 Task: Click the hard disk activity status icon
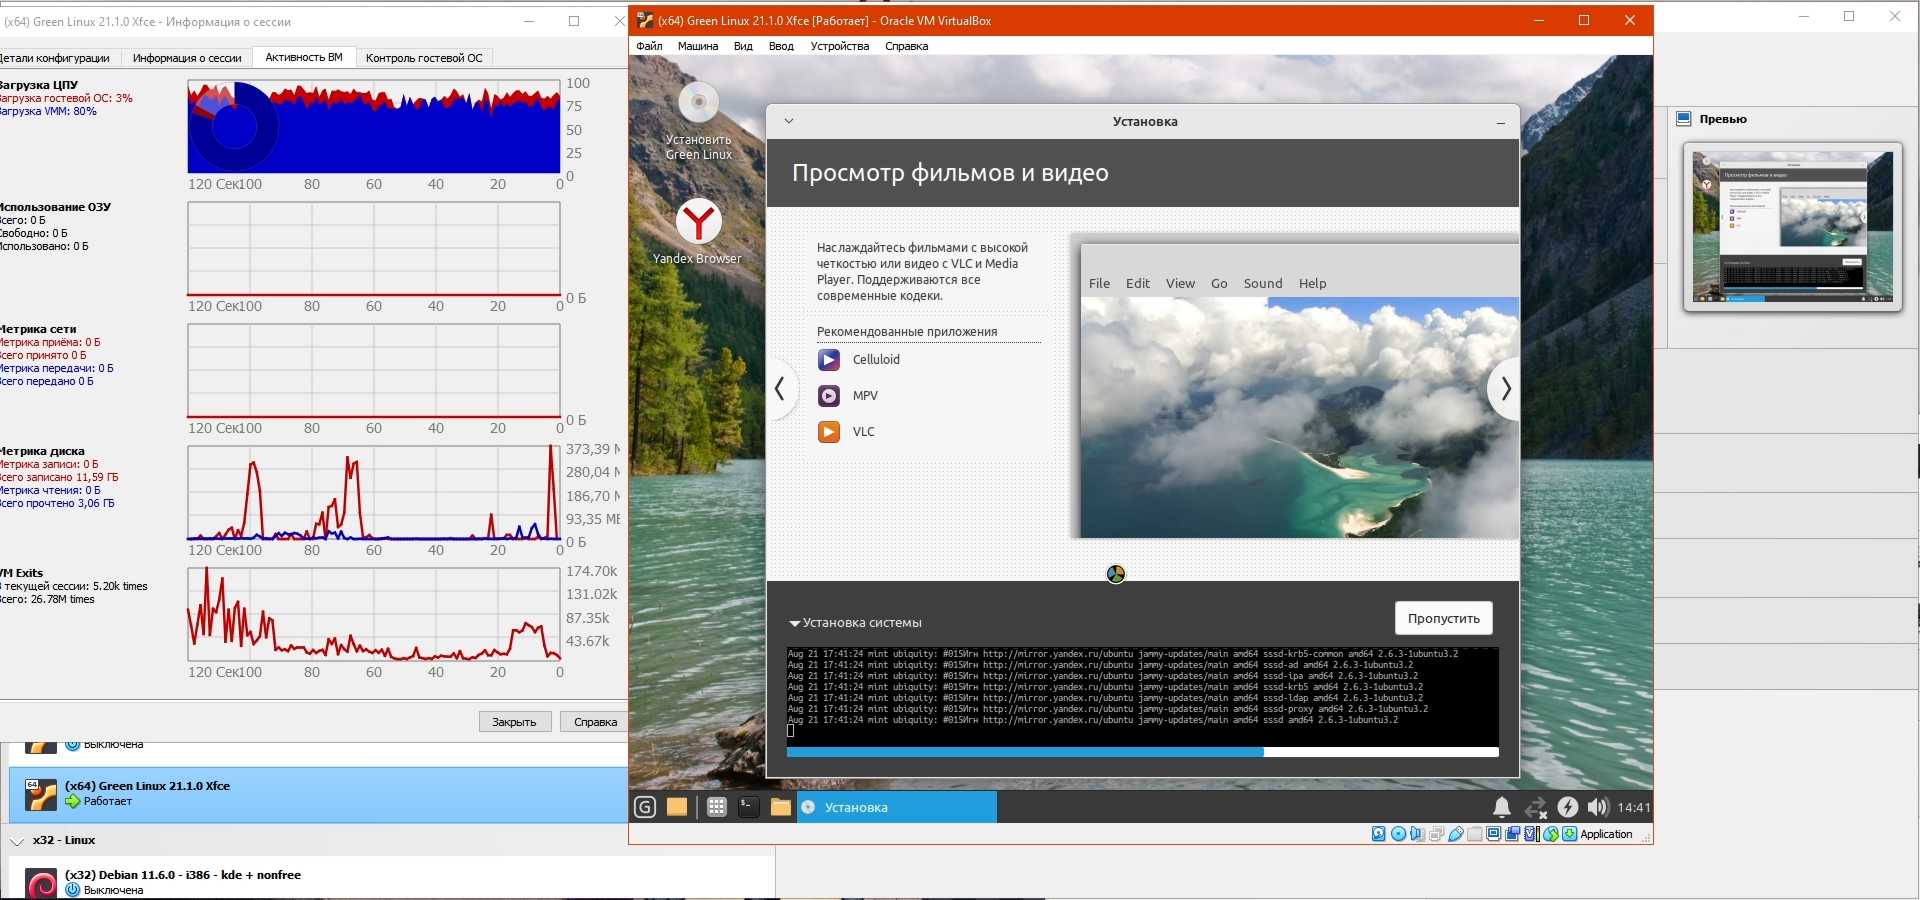[x=1379, y=834]
